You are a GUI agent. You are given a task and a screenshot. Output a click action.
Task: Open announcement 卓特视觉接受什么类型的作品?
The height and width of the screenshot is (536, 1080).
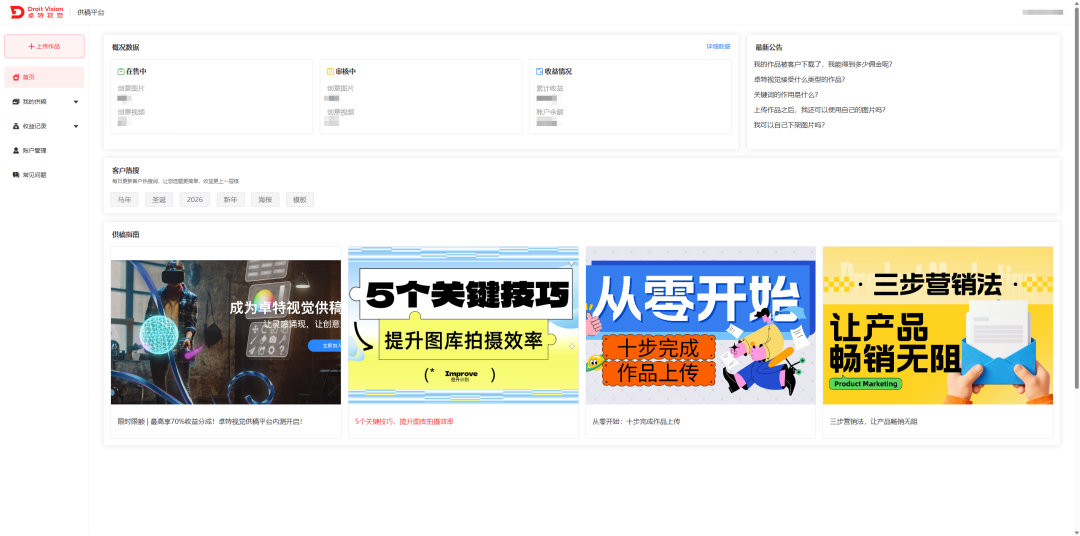[x=800, y=79]
